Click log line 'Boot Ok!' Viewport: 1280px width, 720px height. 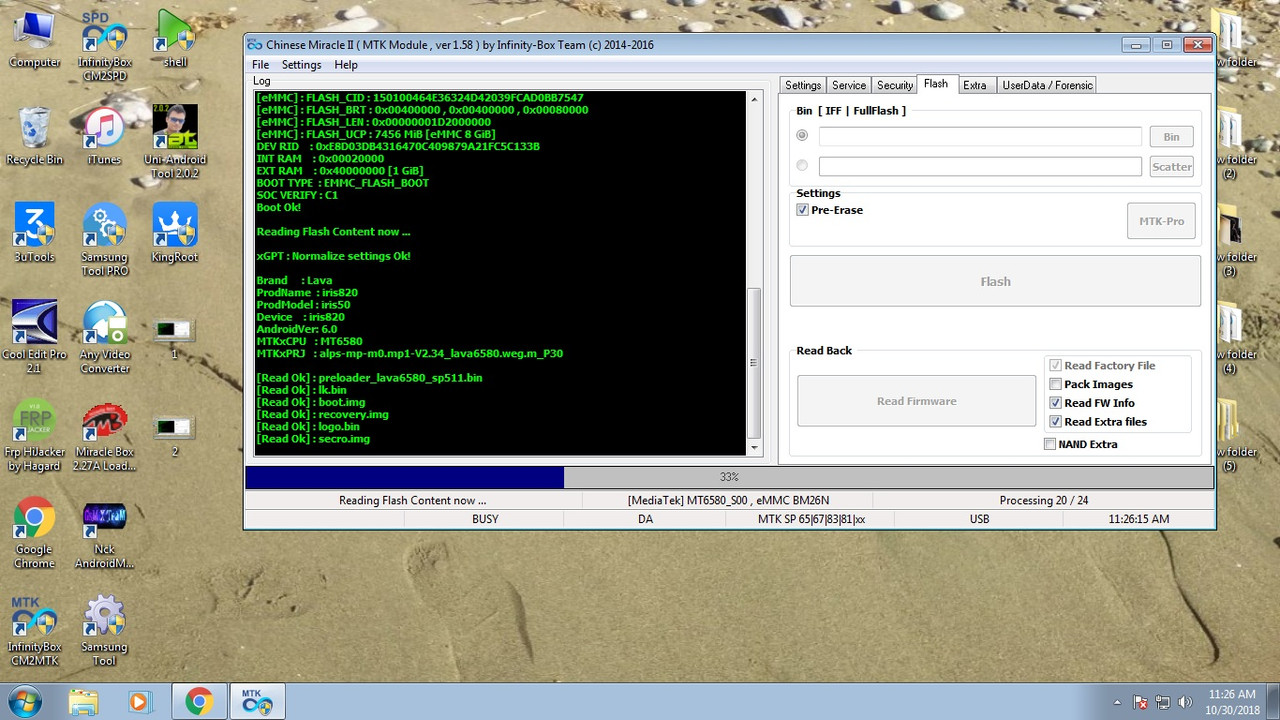[278, 207]
